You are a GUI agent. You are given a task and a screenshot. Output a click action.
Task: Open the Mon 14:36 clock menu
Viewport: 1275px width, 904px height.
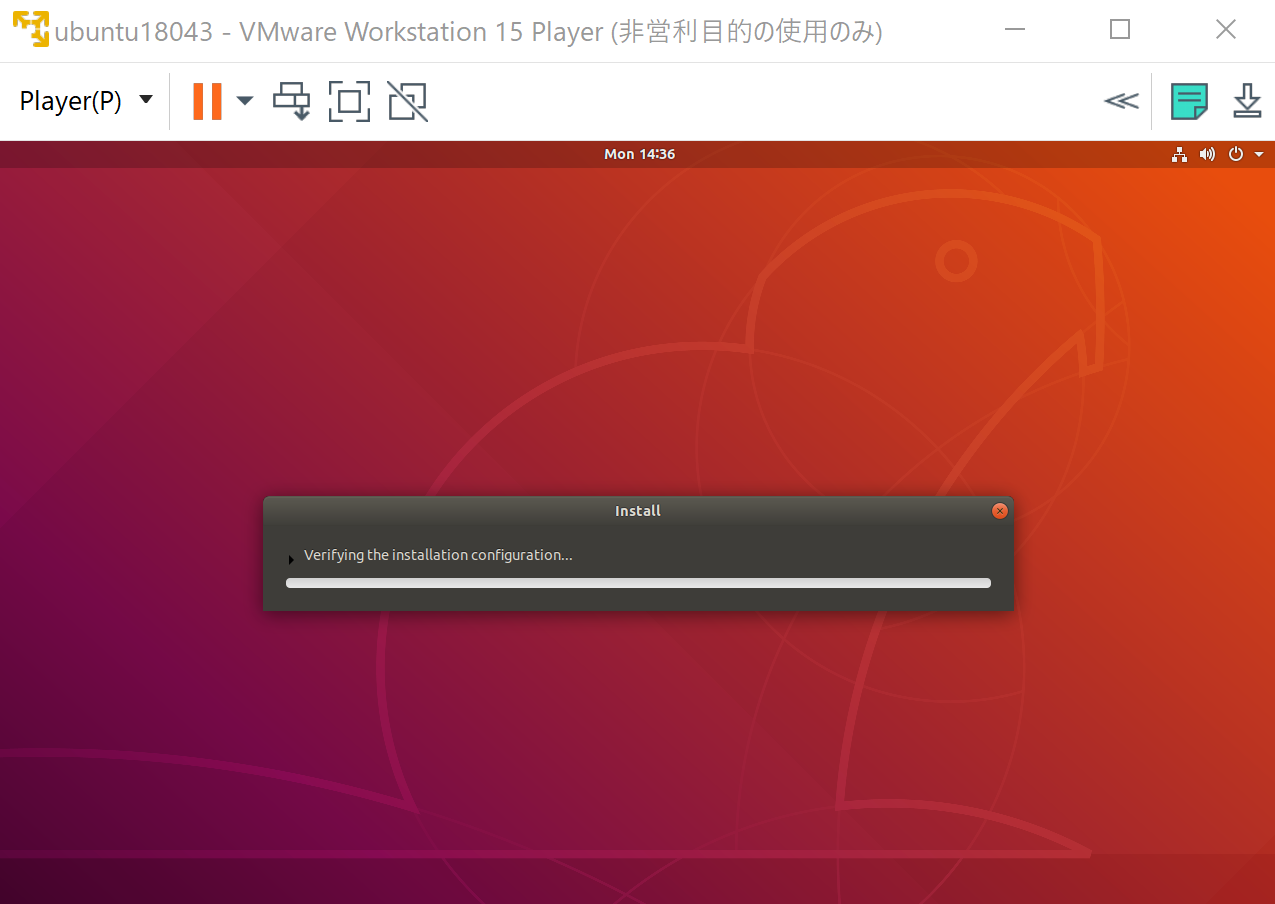639,154
